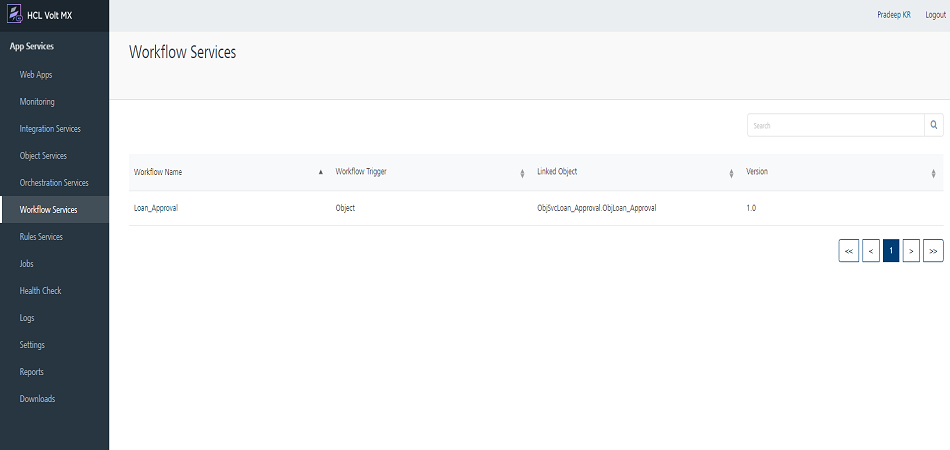Go to the last page button
The height and width of the screenshot is (450, 950).
[933, 251]
